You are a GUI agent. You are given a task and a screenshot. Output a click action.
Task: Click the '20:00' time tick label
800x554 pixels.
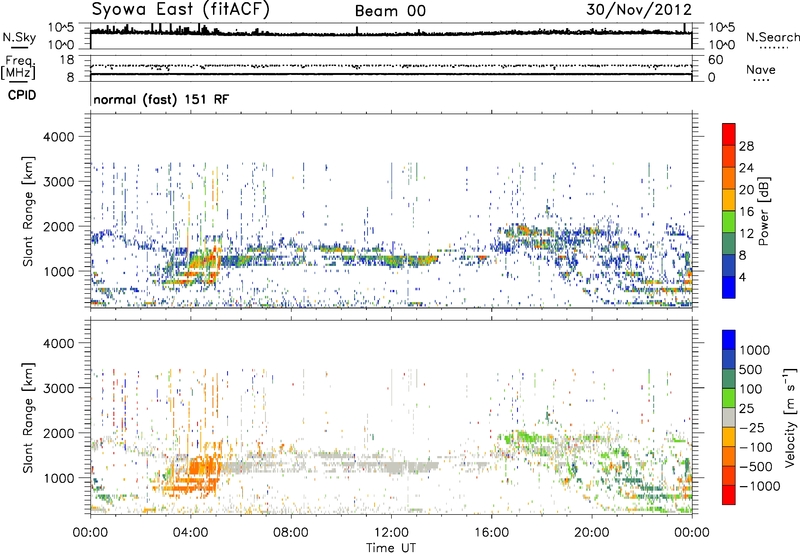pos(591,533)
